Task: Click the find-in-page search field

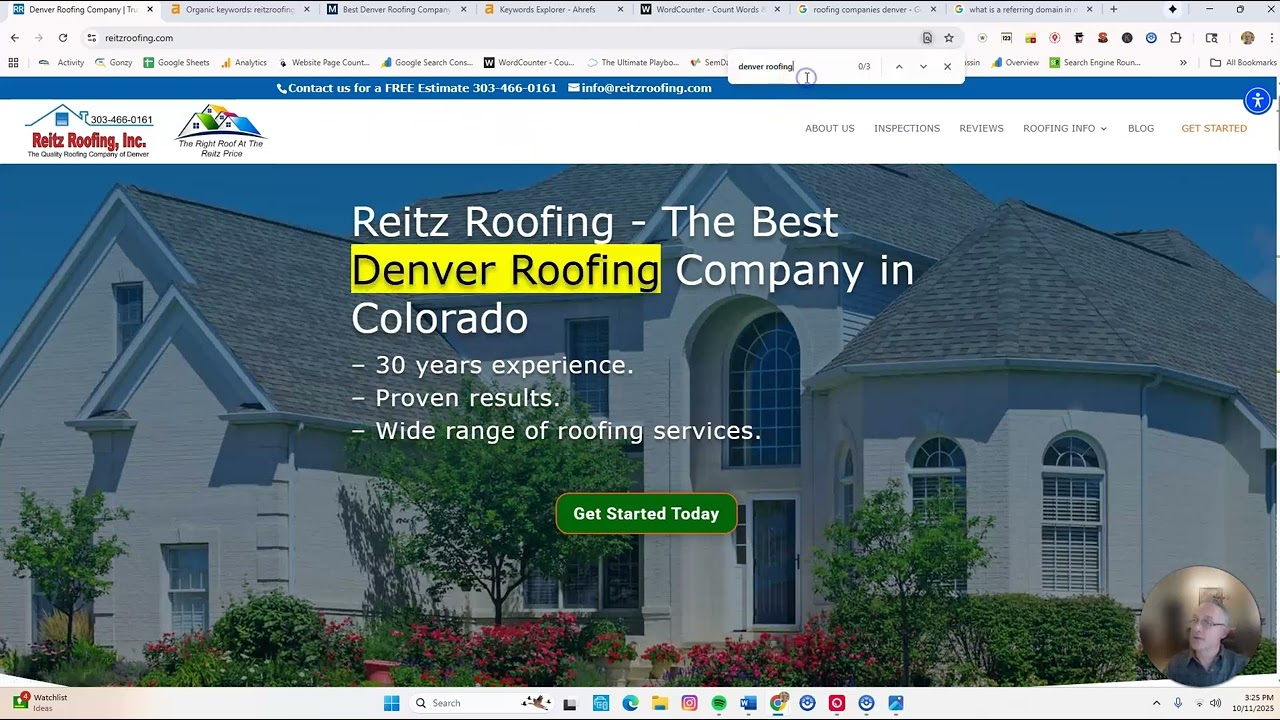Action: [x=795, y=66]
